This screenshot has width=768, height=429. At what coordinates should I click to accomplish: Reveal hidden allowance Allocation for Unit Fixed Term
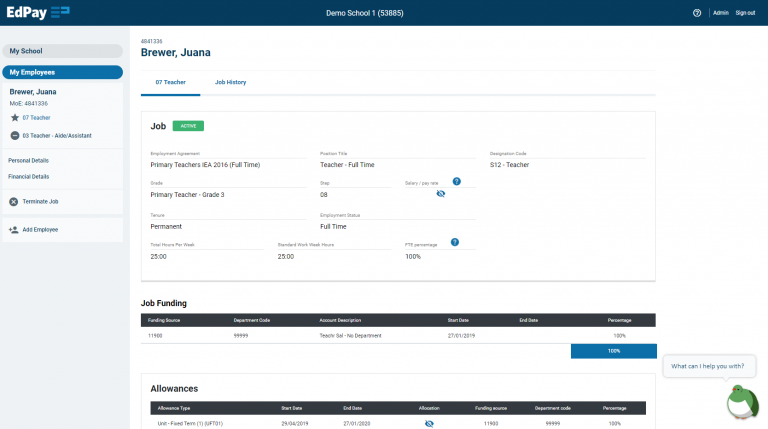point(429,424)
